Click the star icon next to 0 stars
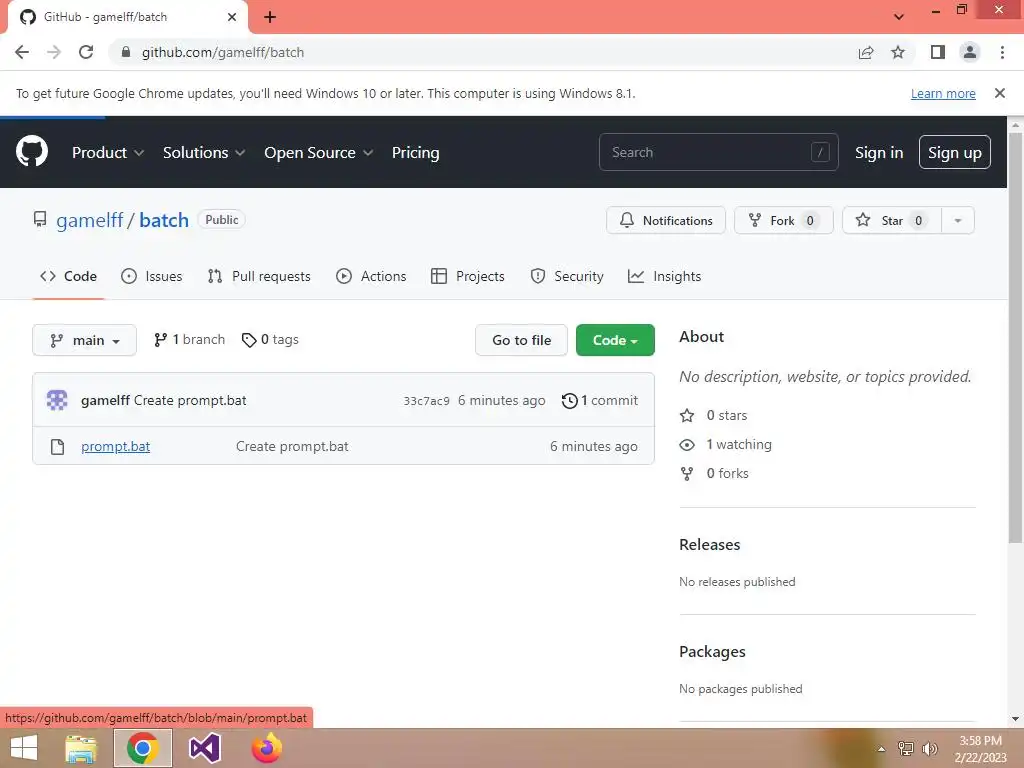Viewport: 1024px width, 768px height. pos(687,415)
